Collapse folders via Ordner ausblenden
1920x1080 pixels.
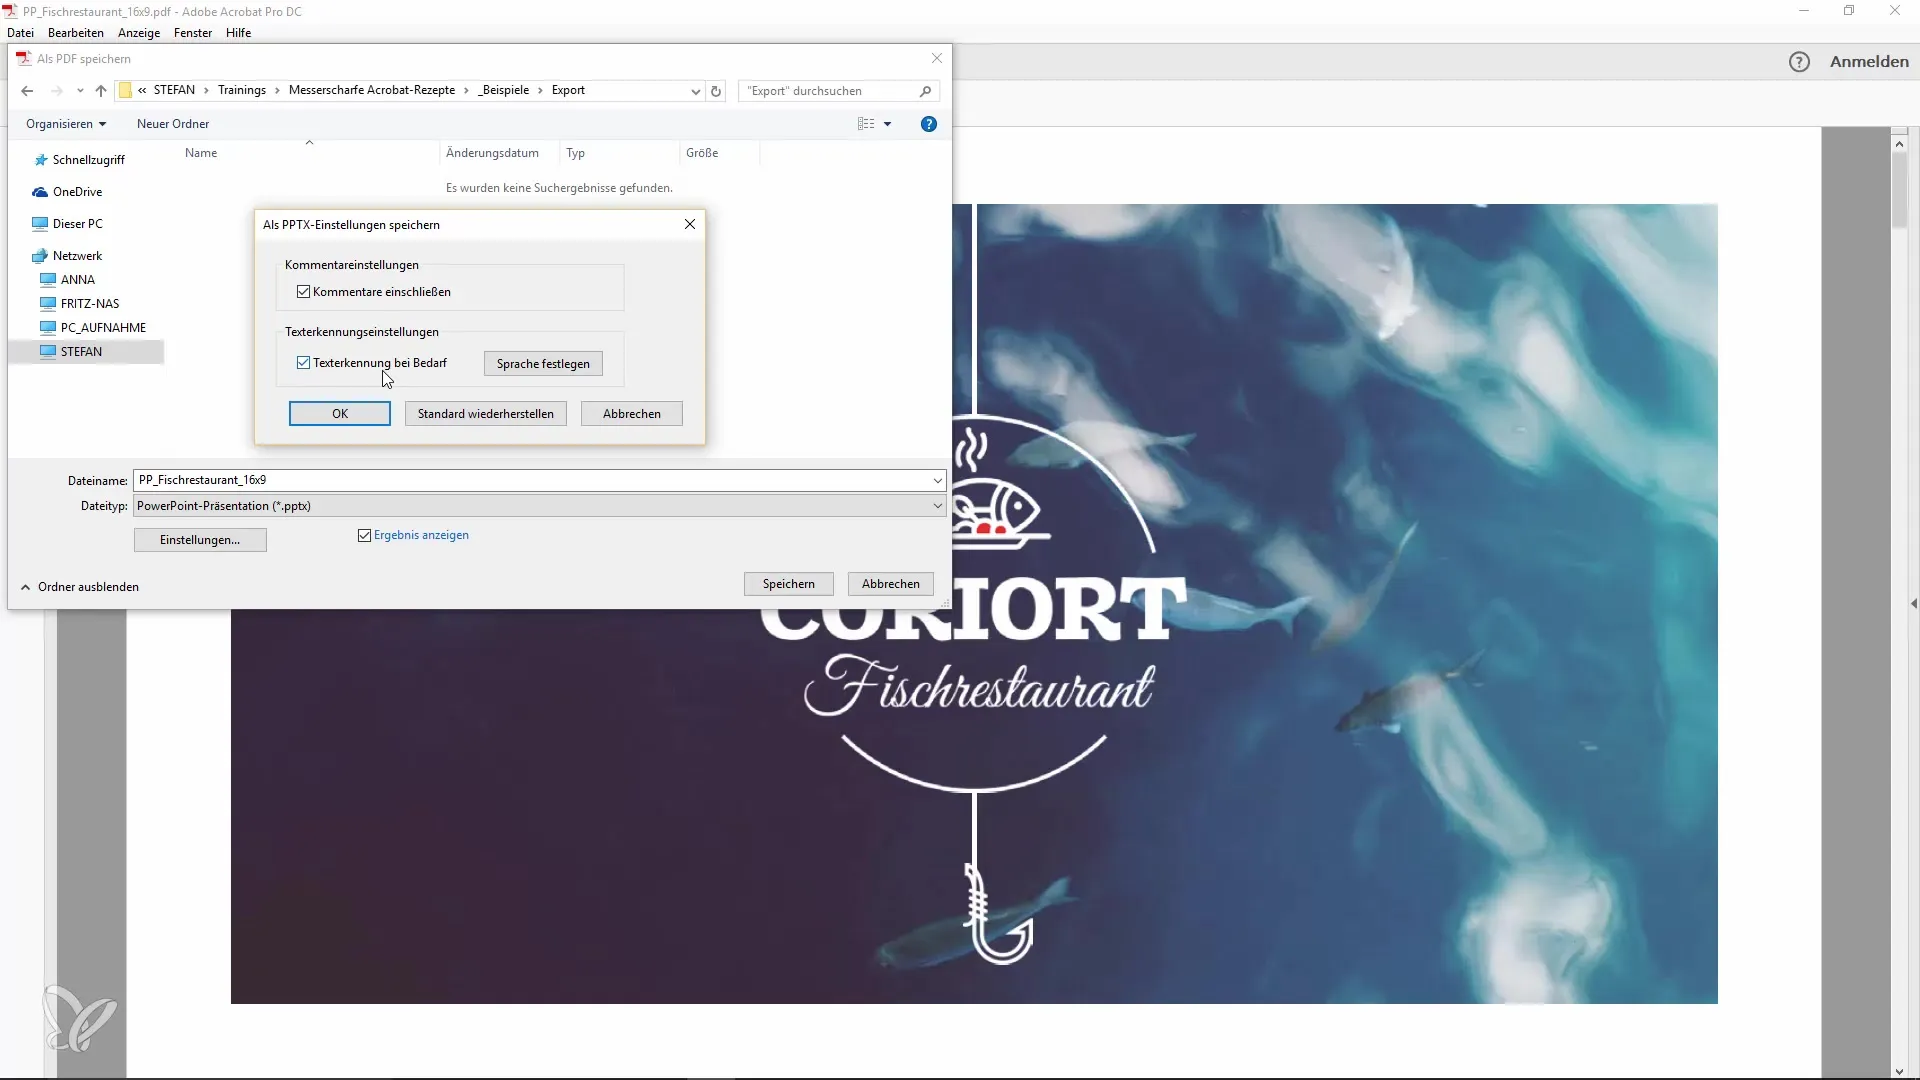coord(80,587)
